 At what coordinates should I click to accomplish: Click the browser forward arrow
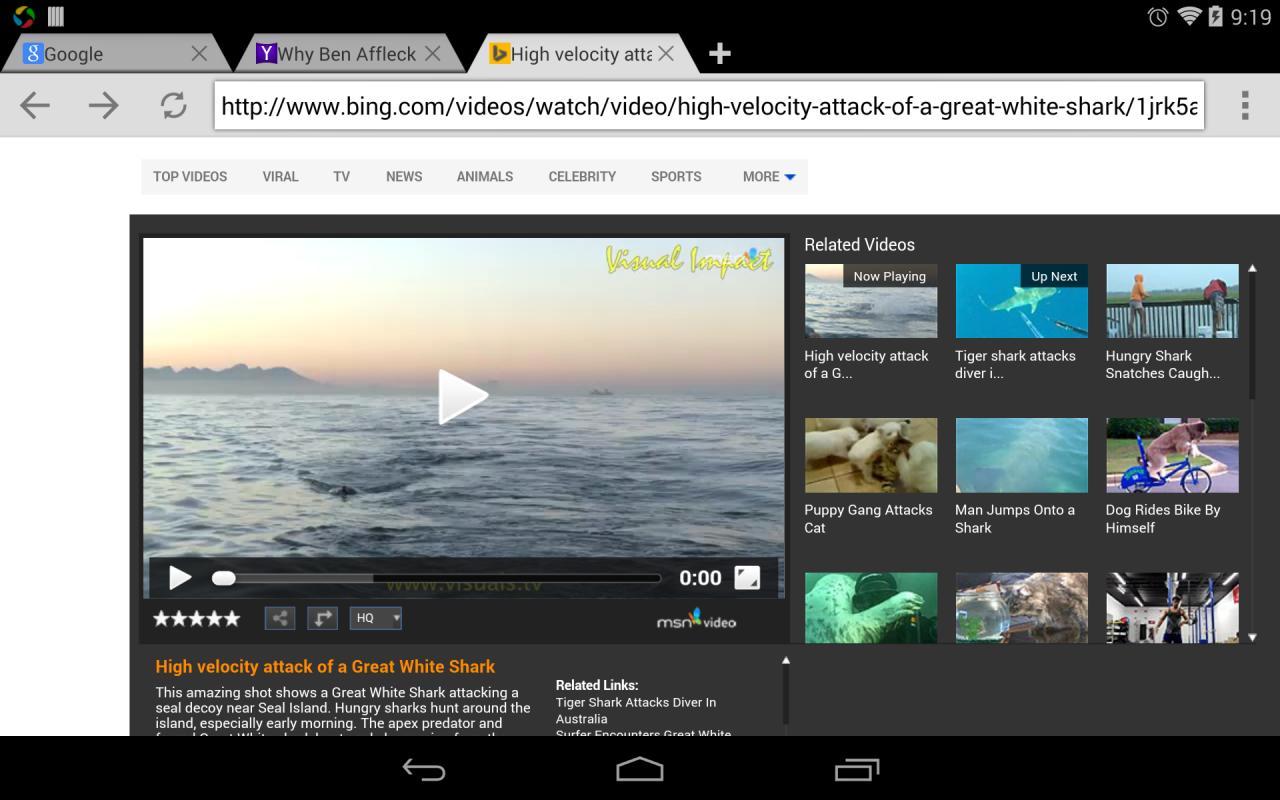click(x=103, y=105)
